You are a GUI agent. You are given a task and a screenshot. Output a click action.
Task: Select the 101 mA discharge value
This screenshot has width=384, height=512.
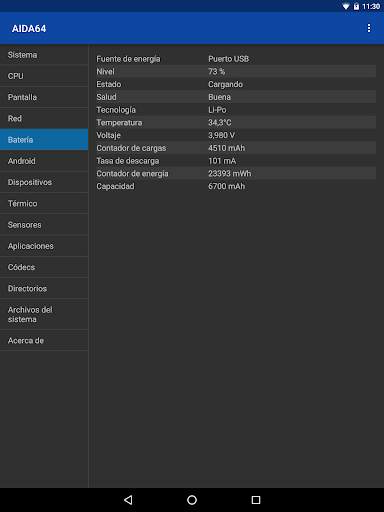(222, 161)
